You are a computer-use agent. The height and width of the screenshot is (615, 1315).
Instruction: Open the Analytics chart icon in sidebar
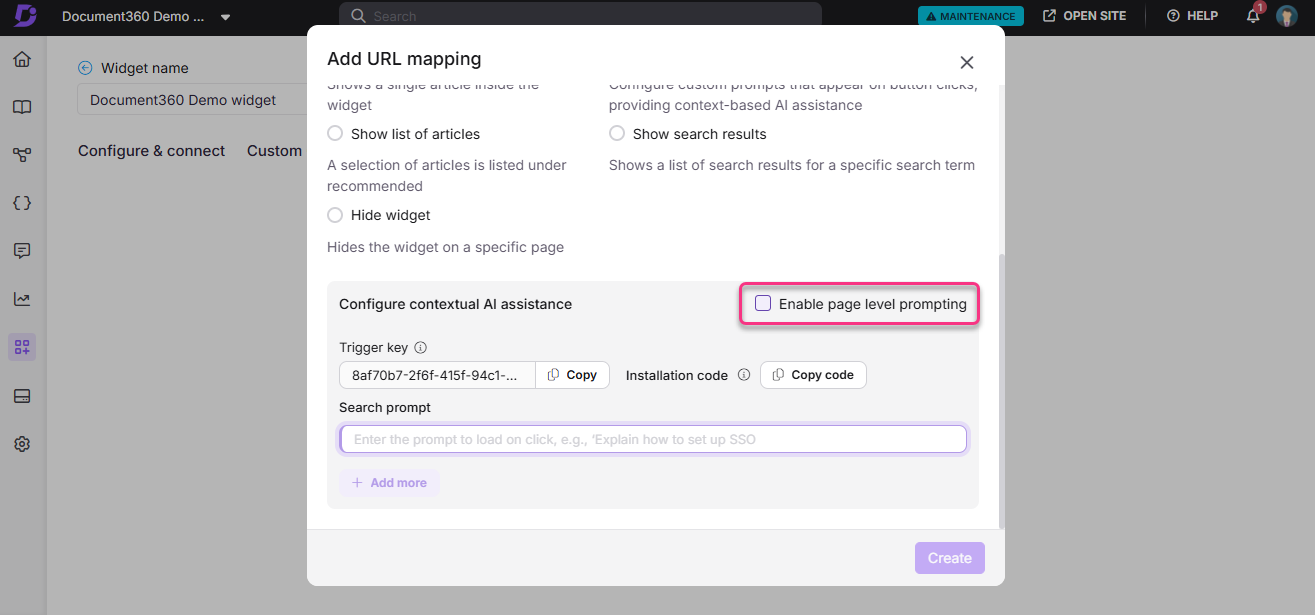pyautogui.click(x=22, y=299)
